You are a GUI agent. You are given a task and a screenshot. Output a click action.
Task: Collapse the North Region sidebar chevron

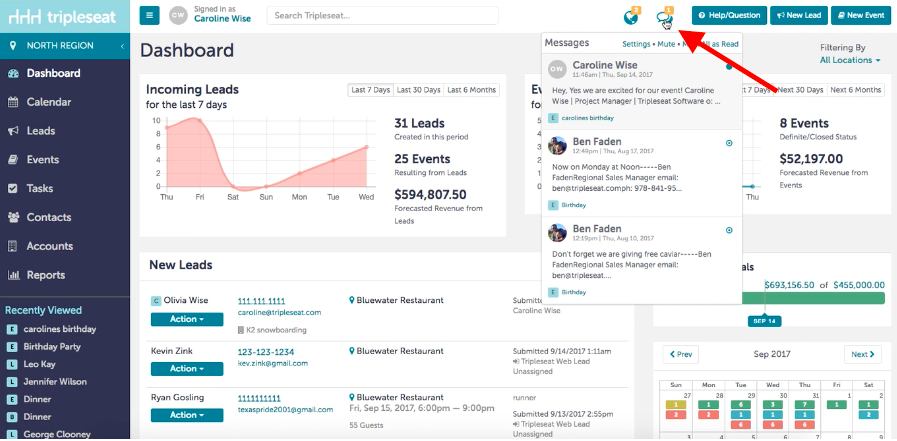coord(122,46)
